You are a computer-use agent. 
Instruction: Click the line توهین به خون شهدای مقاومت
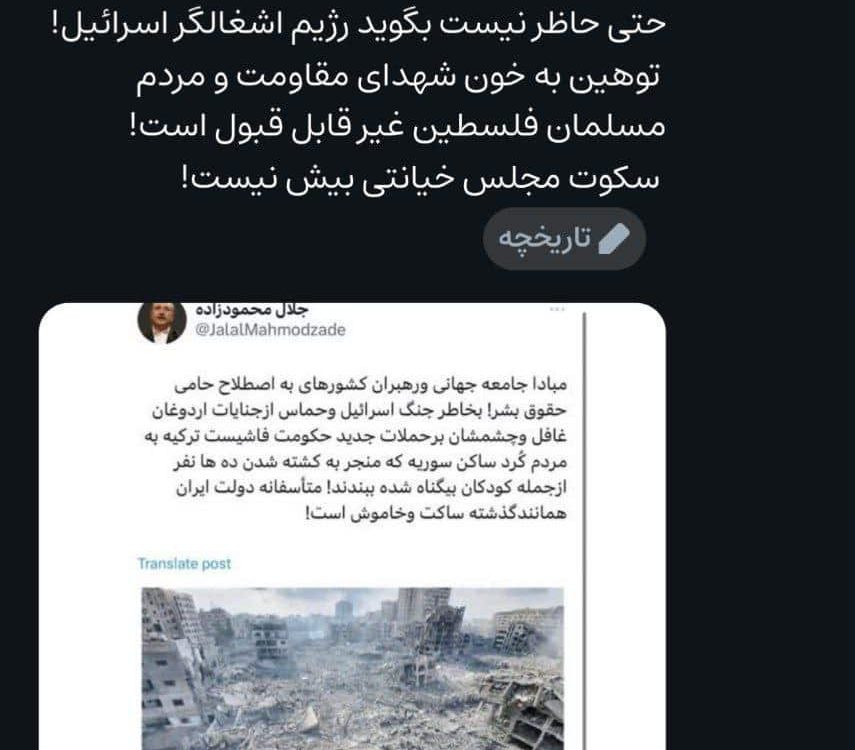click(x=398, y=78)
